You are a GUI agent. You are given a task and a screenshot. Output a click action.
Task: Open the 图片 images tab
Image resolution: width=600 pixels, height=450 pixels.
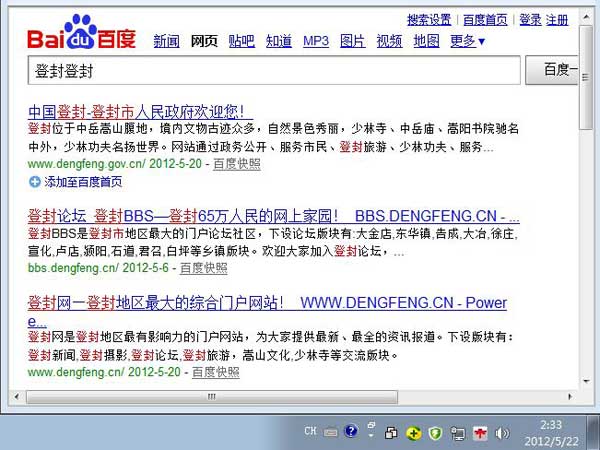[353, 41]
